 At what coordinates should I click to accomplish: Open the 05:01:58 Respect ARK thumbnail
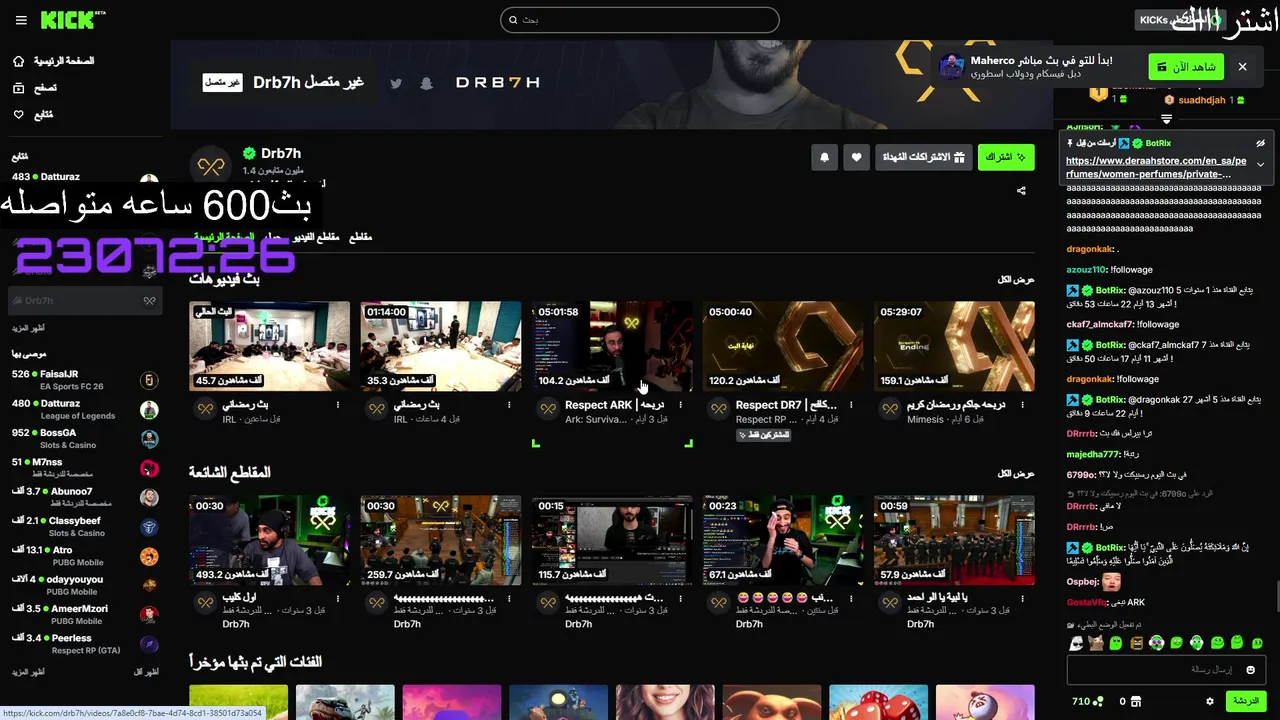(x=612, y=346)
